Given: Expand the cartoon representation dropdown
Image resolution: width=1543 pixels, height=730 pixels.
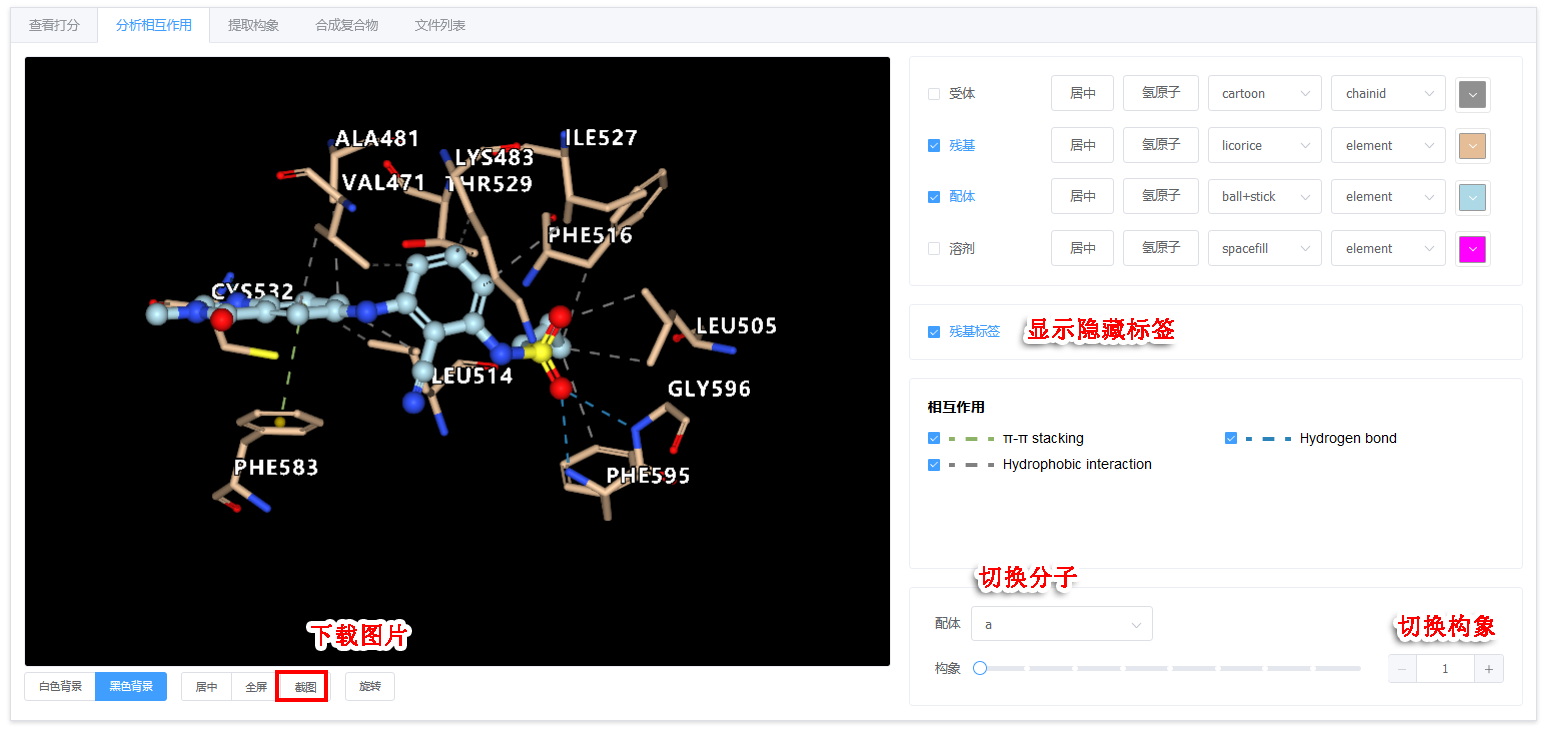Looking at the screenshot, I should coord(1264,94).
